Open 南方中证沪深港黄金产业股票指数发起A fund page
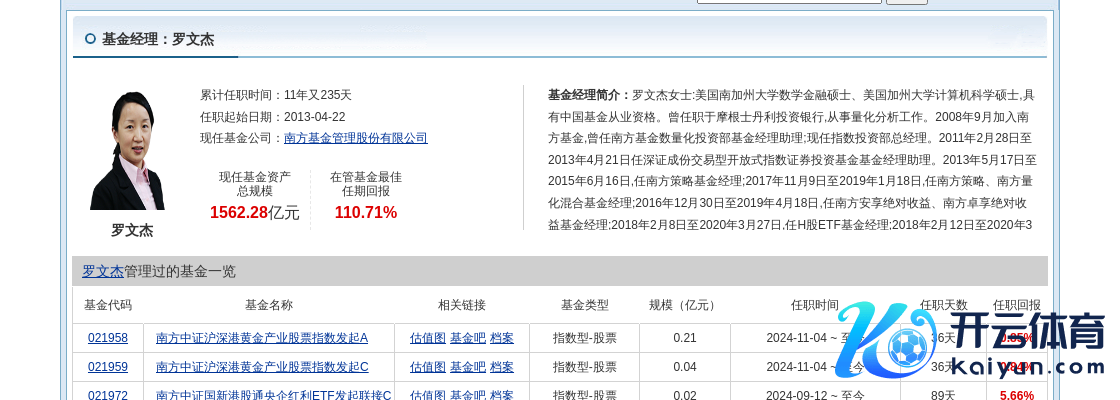The image size is (1120, 400). (x=262, y=338)
